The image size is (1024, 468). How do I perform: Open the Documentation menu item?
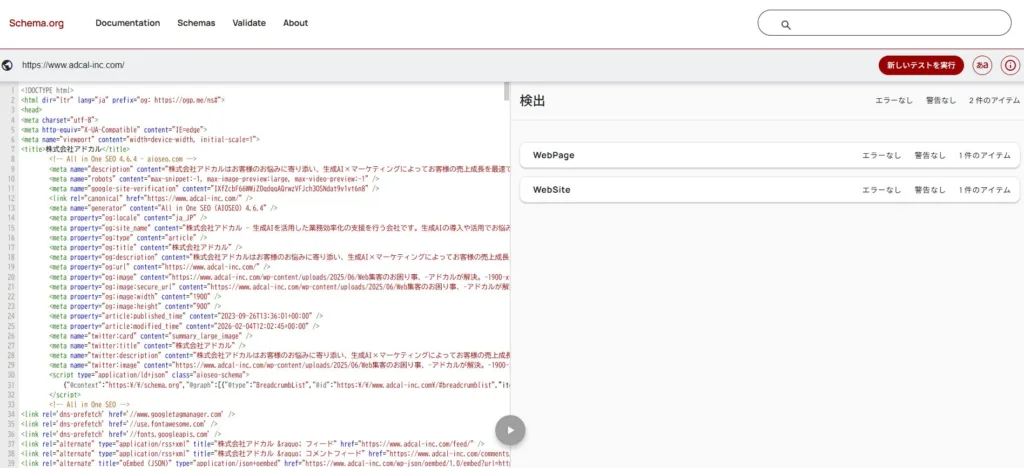pyautogui.click(x=128, y=23)
